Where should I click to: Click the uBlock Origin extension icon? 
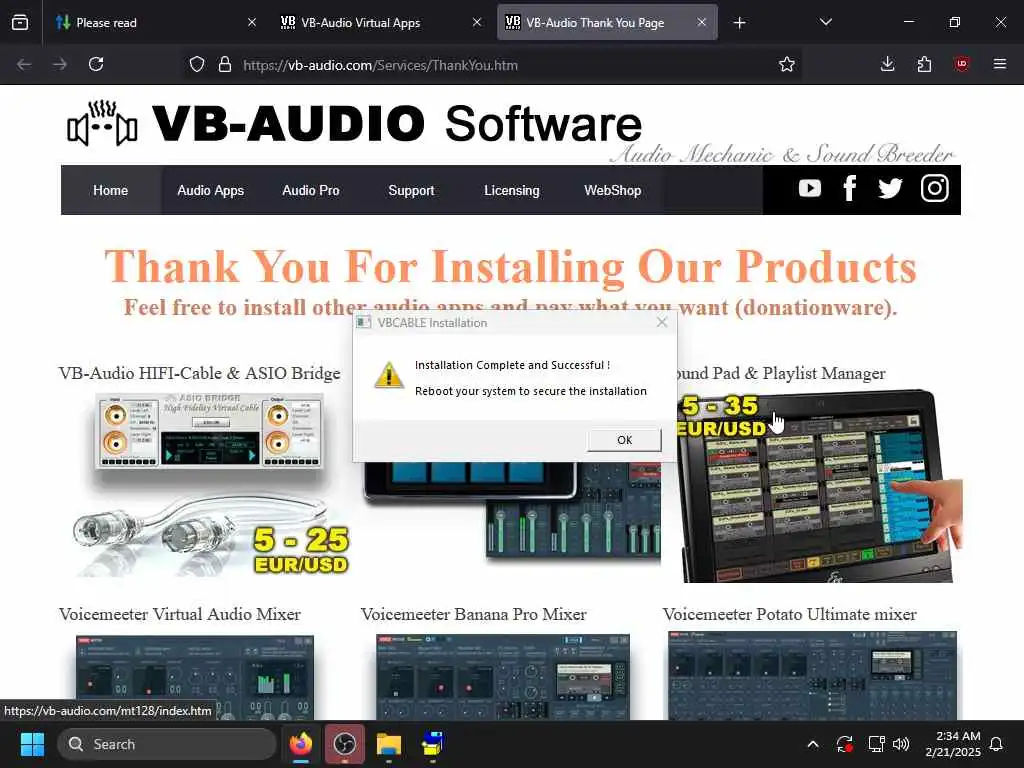(x=961, y=64)
